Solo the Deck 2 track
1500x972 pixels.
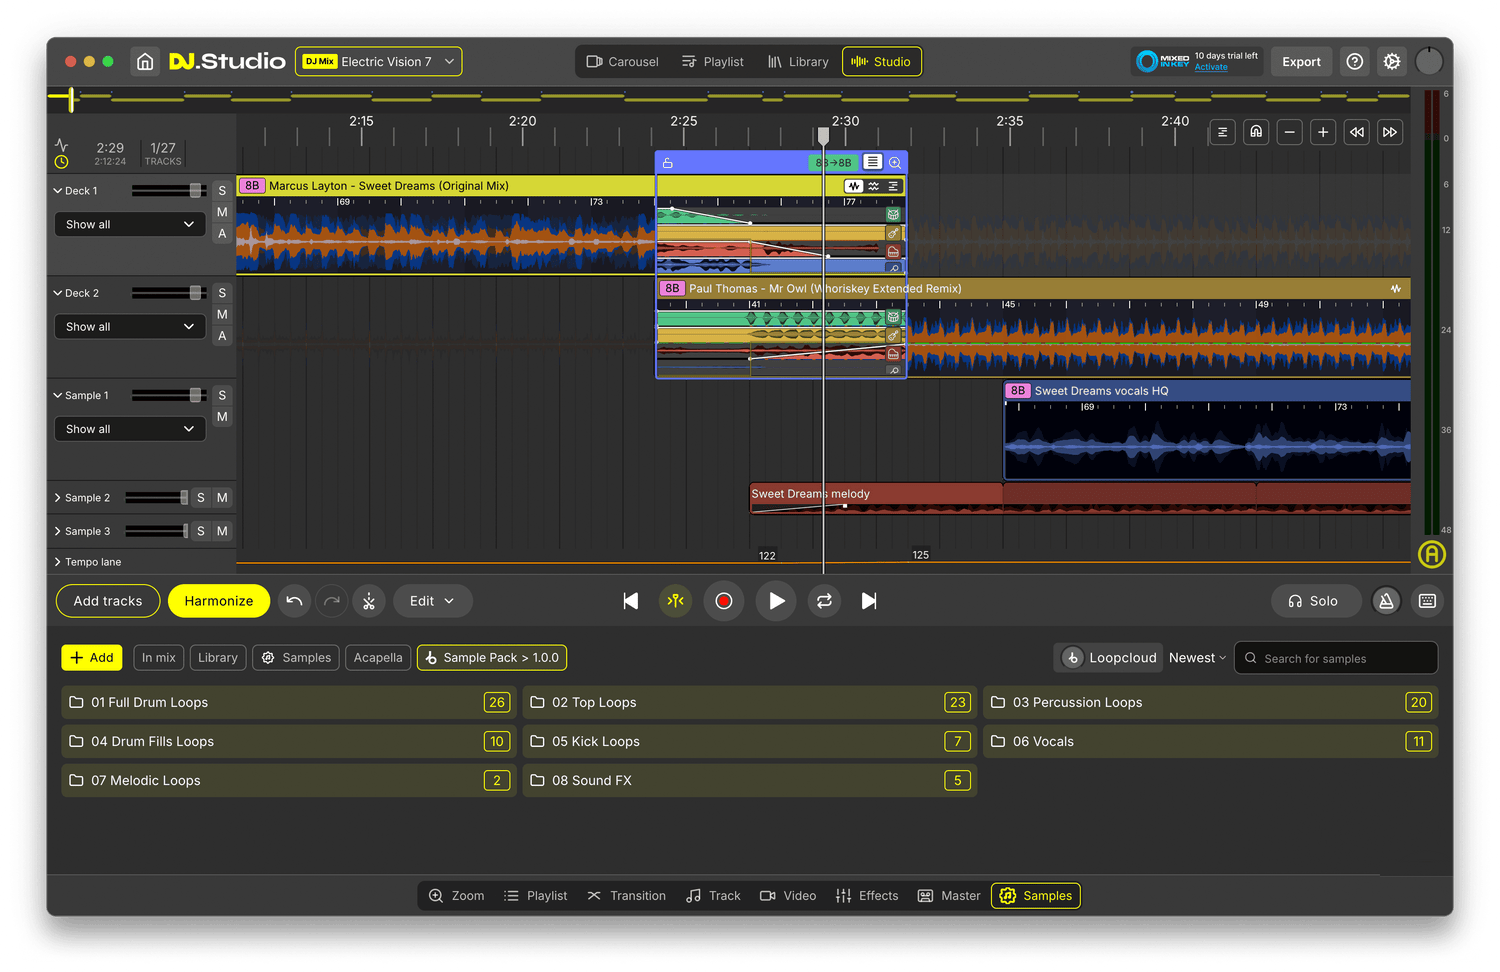[x=222, y=293]
